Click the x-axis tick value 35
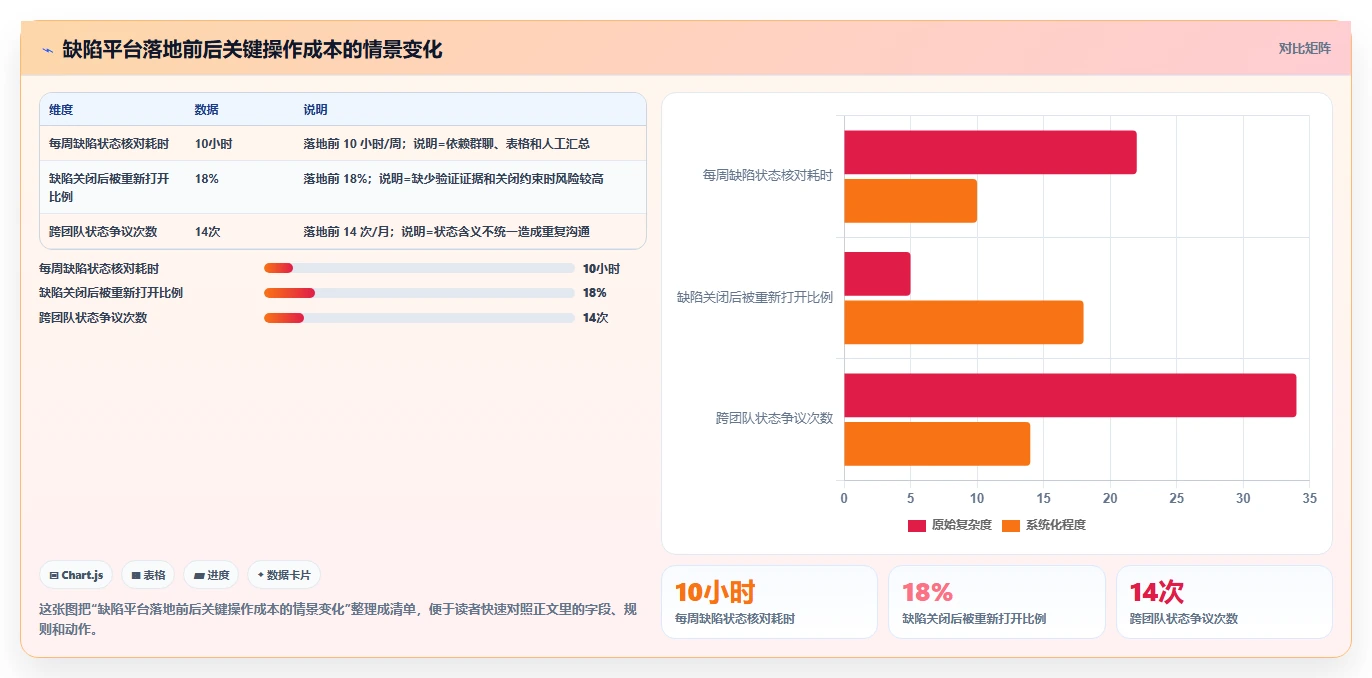 click(x=1310, y=498)
